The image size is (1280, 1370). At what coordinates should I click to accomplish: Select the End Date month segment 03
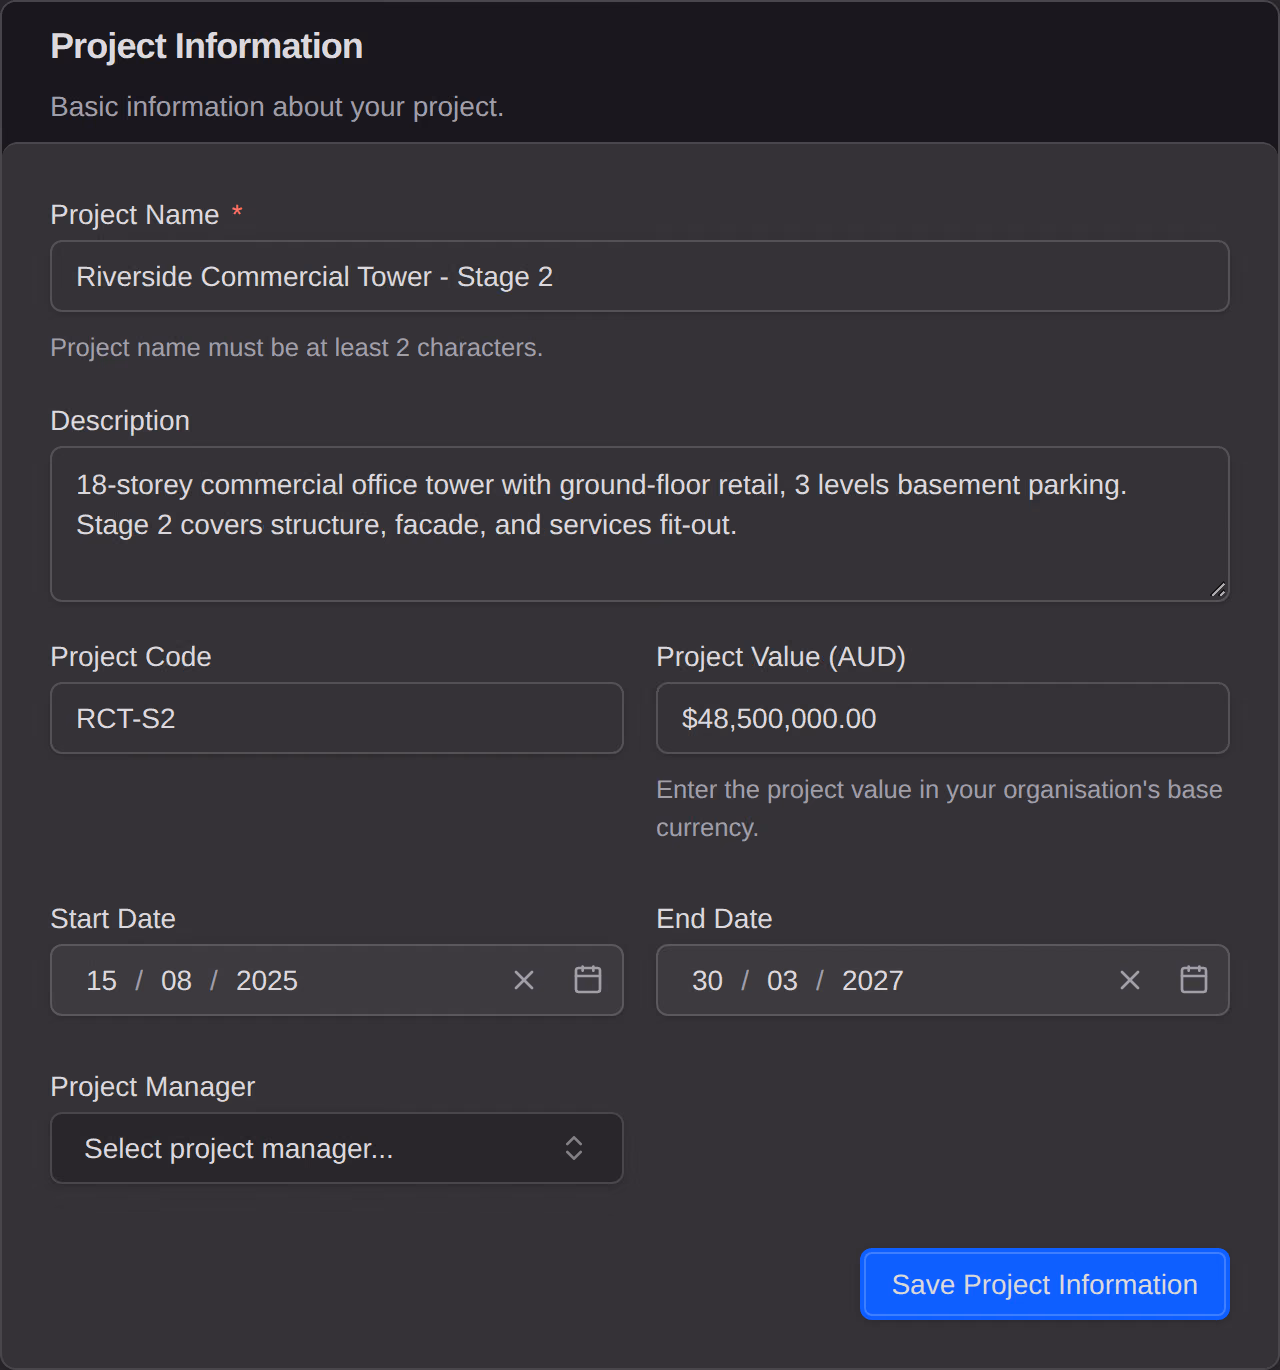(782, 980)
